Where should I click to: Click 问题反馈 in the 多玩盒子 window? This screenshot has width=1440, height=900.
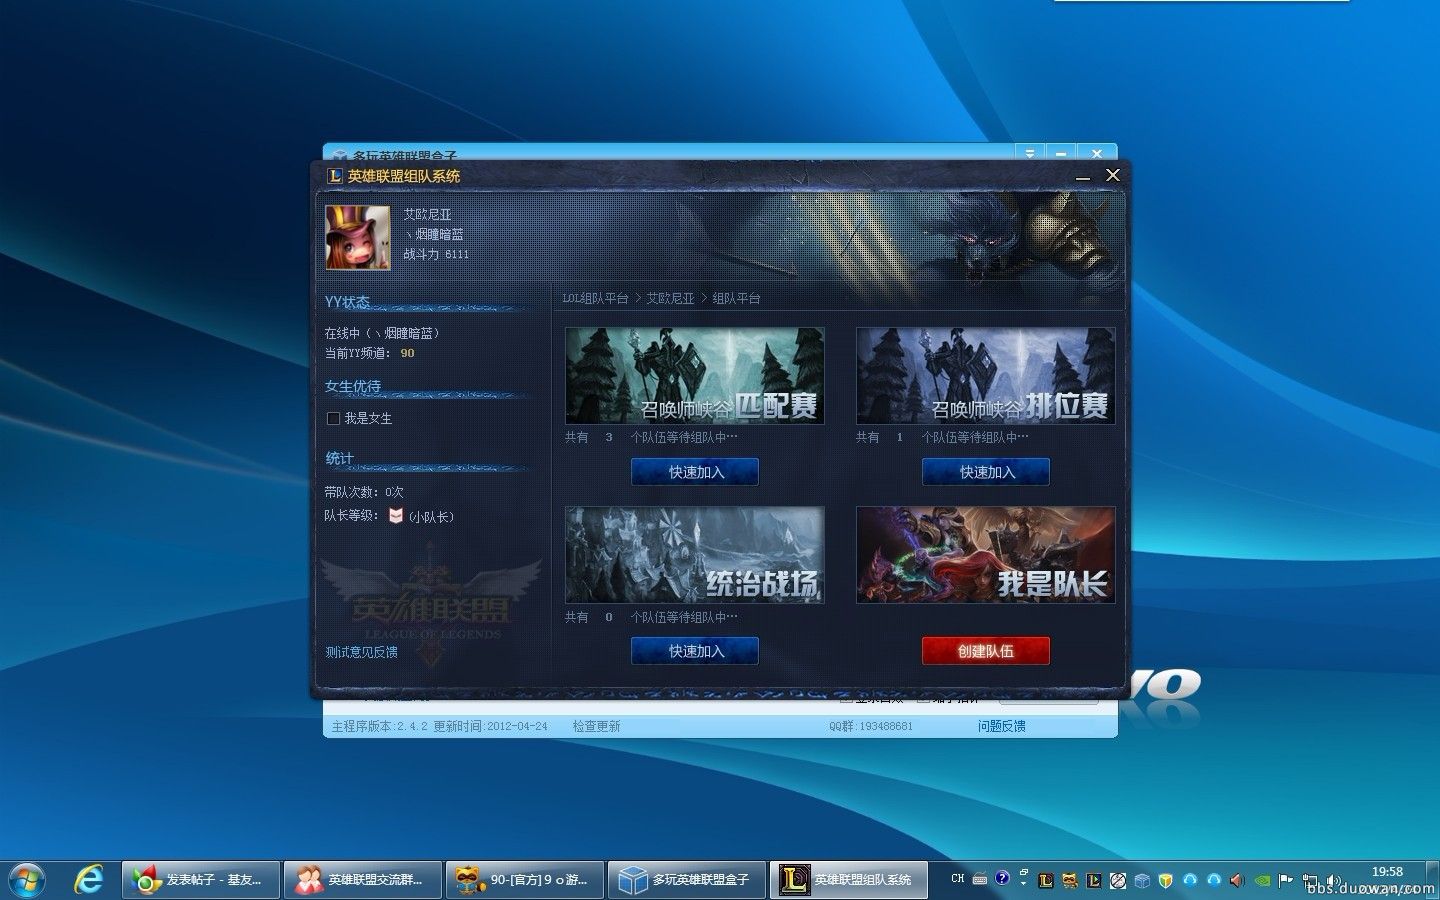tap(1002, 726)
